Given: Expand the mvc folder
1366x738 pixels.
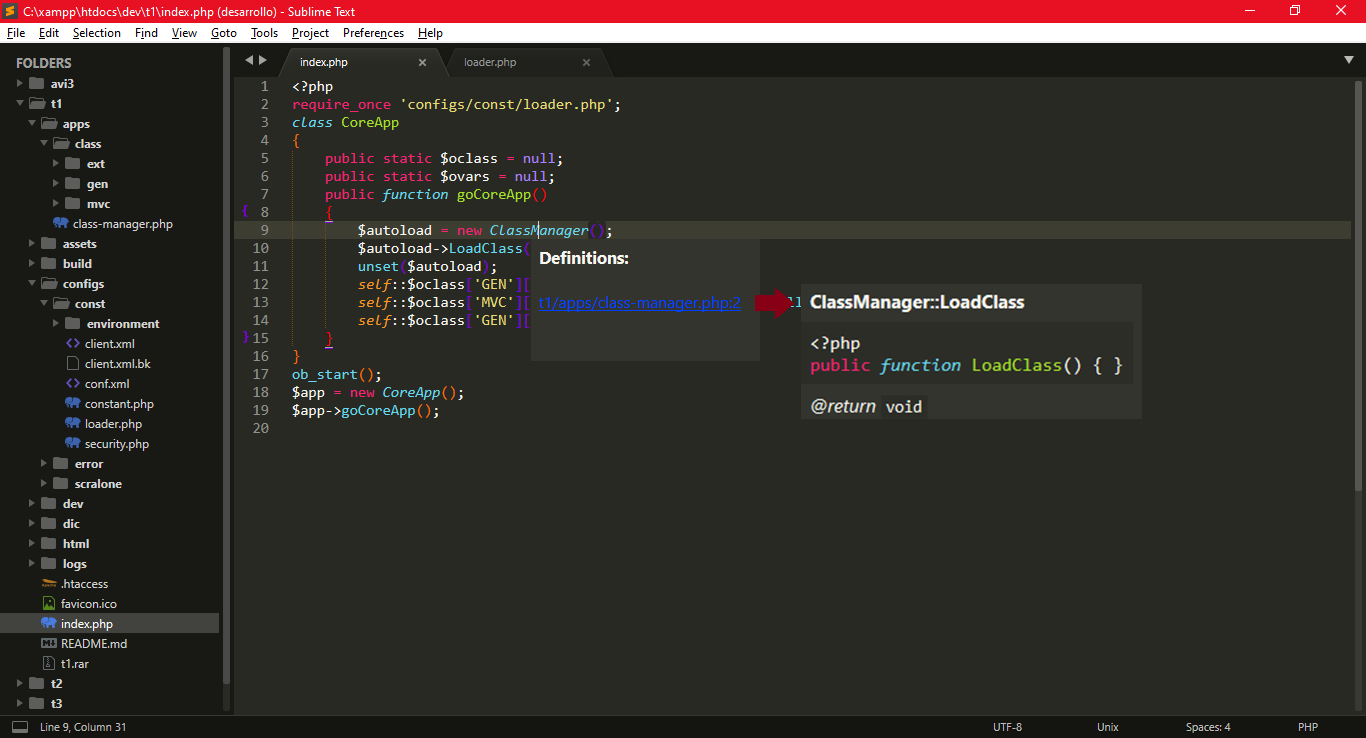Looking at the screenshot, I should click(56, 203).
